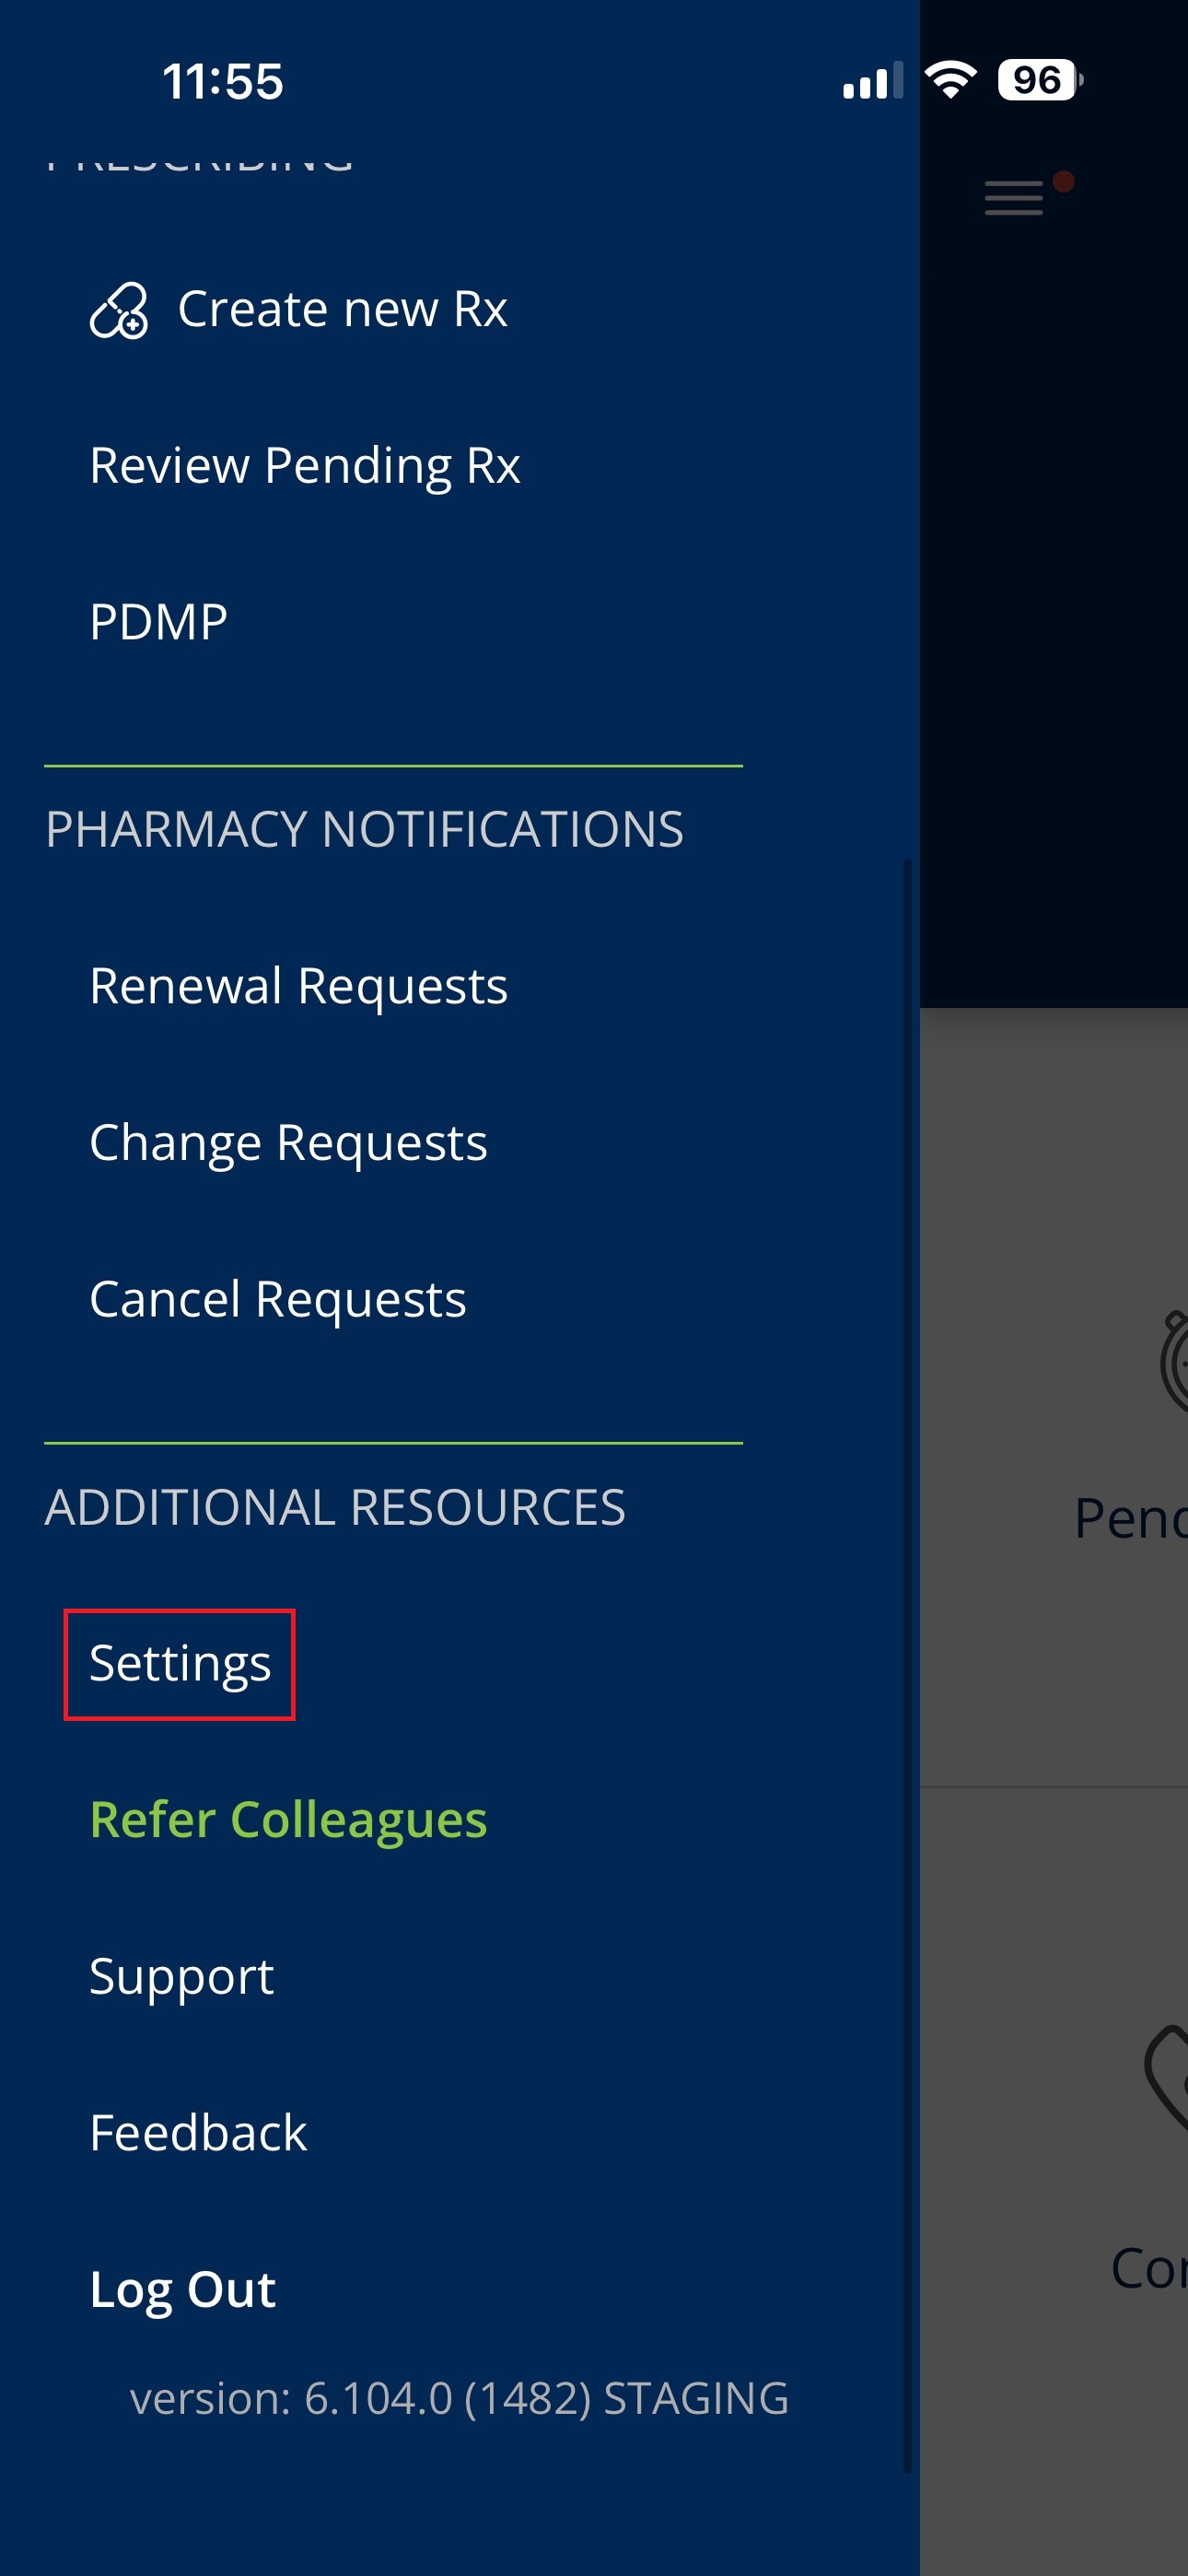View Change Requests
The height and width of the screenshot is (2576, 1188).
coord(288,1143)
